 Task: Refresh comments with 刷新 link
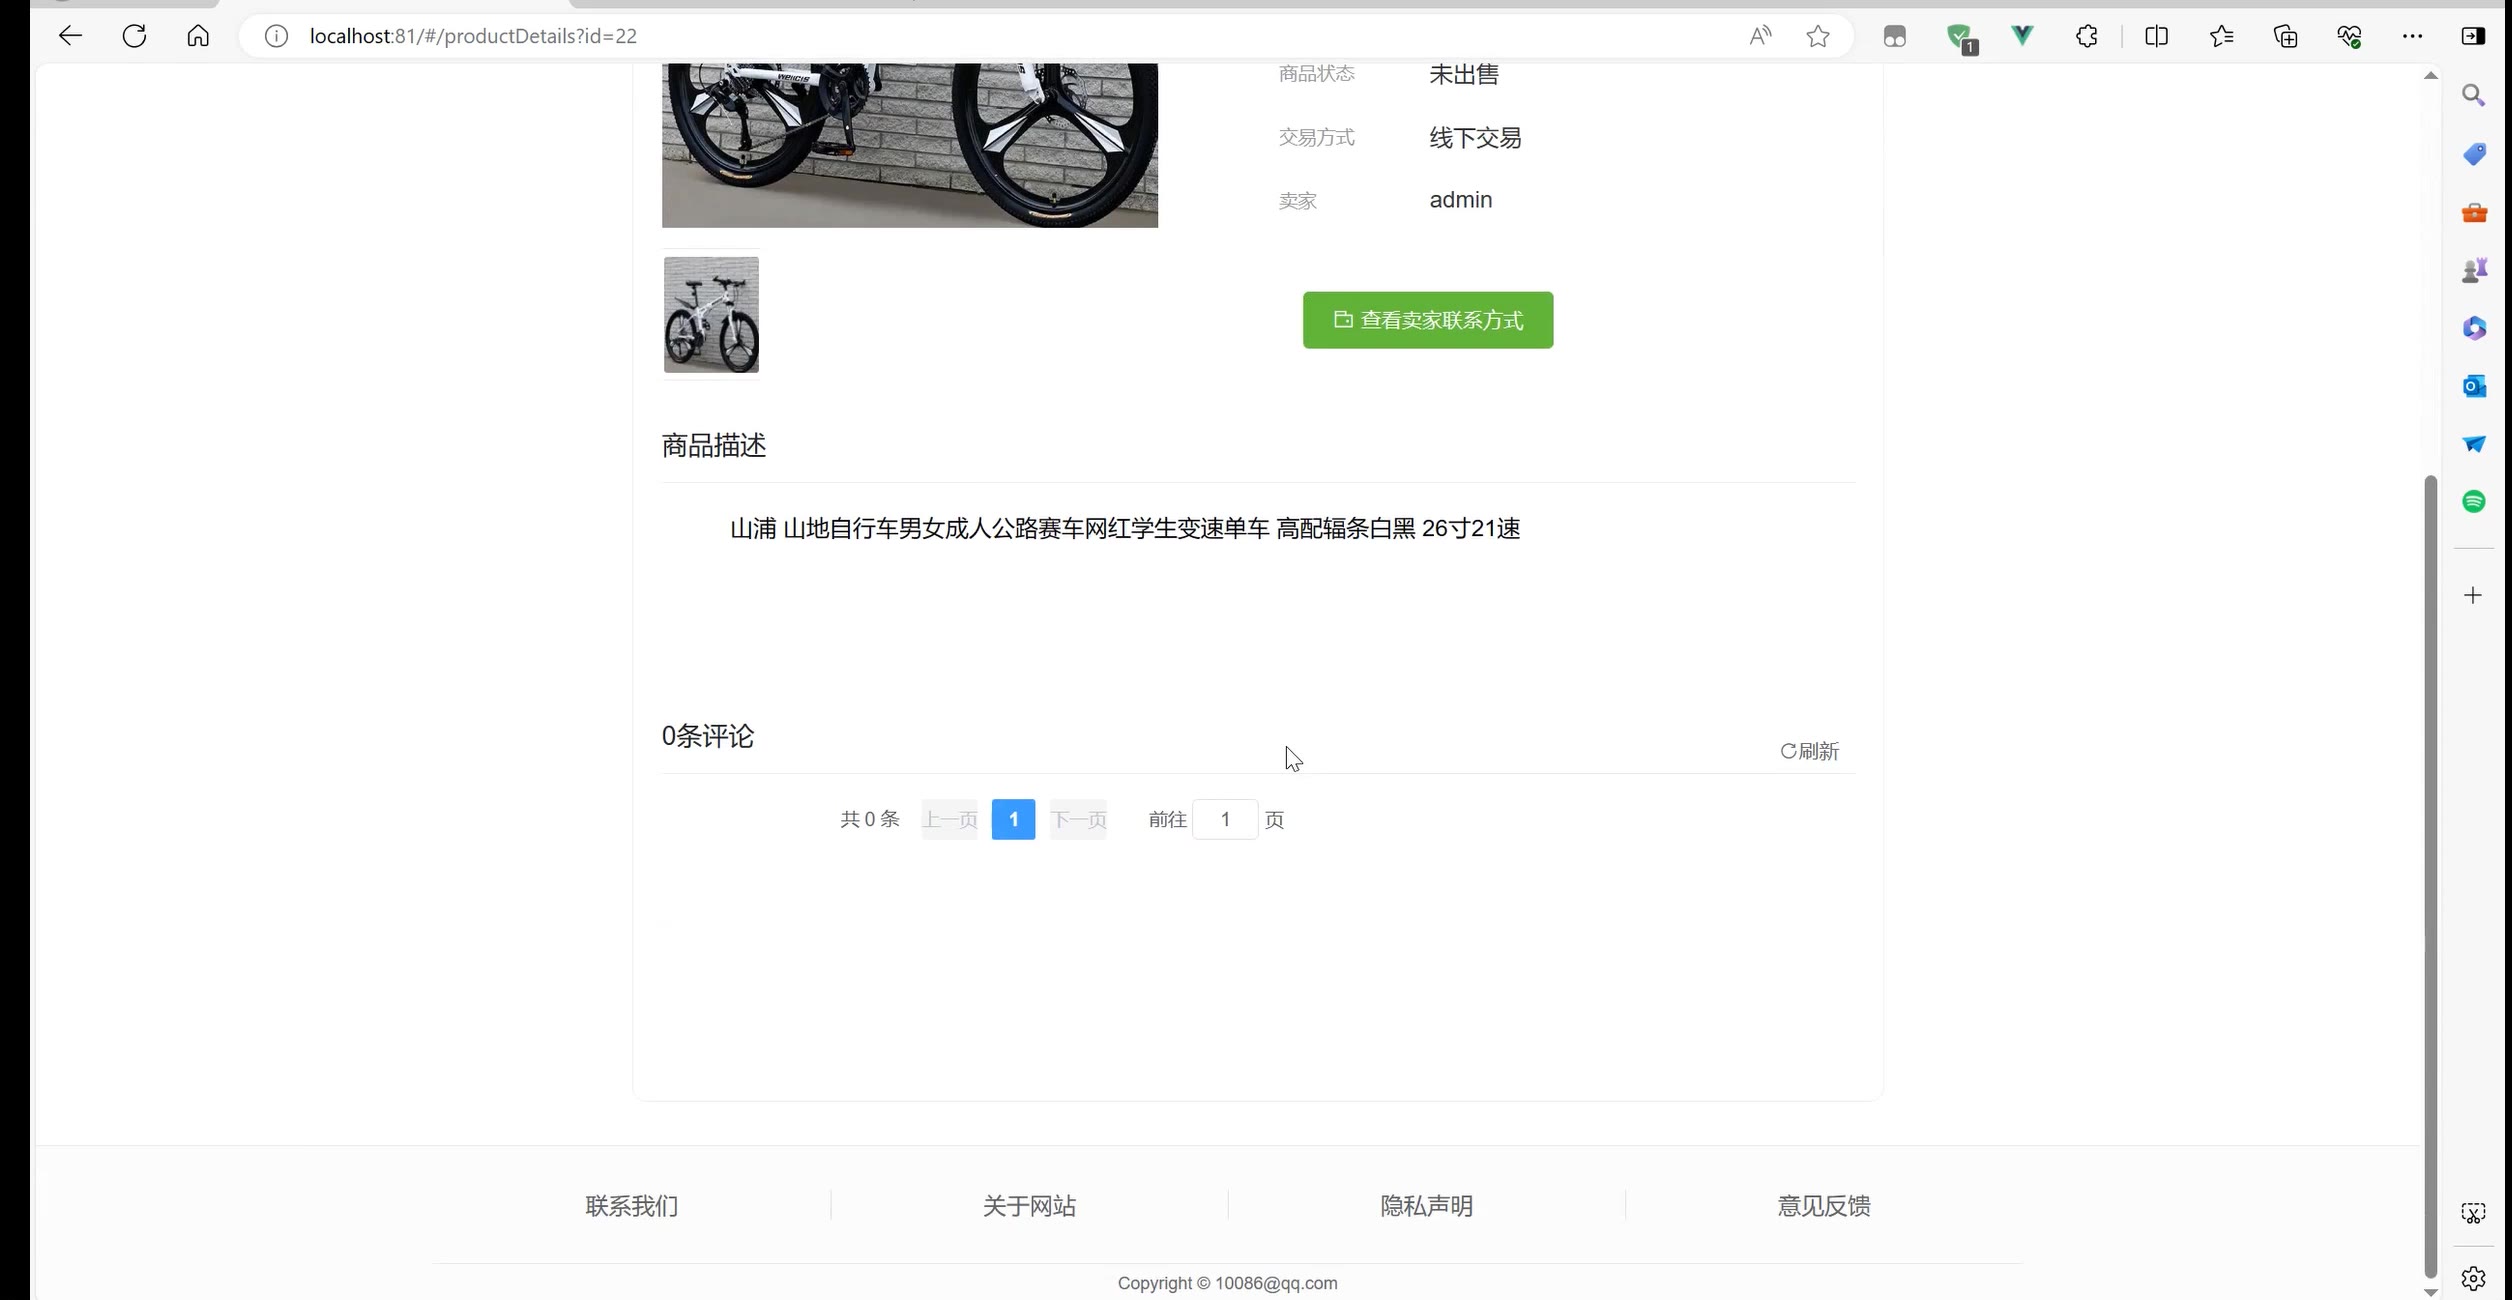1809,751
